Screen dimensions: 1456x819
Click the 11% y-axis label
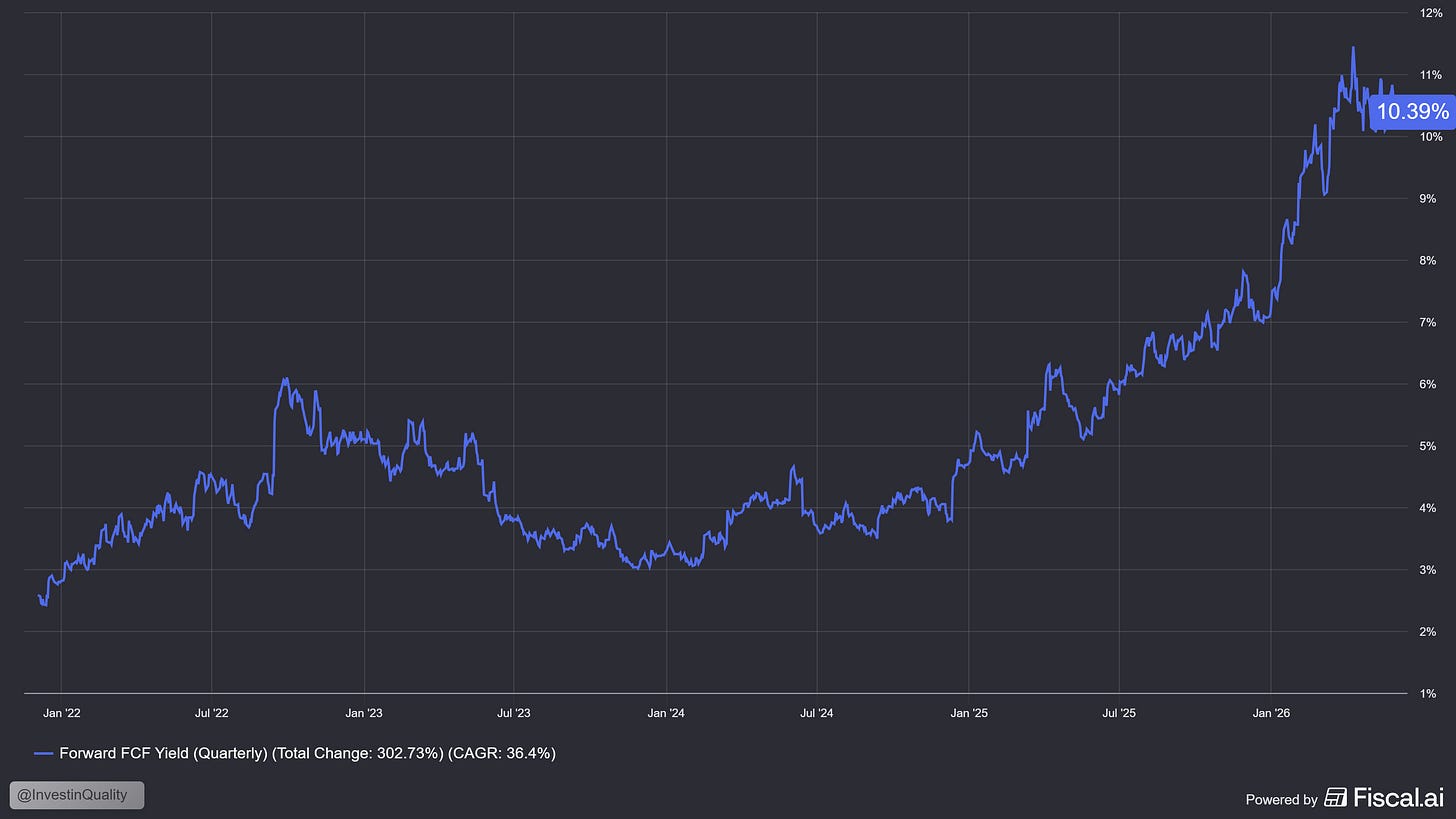(x=1430, y=75)
